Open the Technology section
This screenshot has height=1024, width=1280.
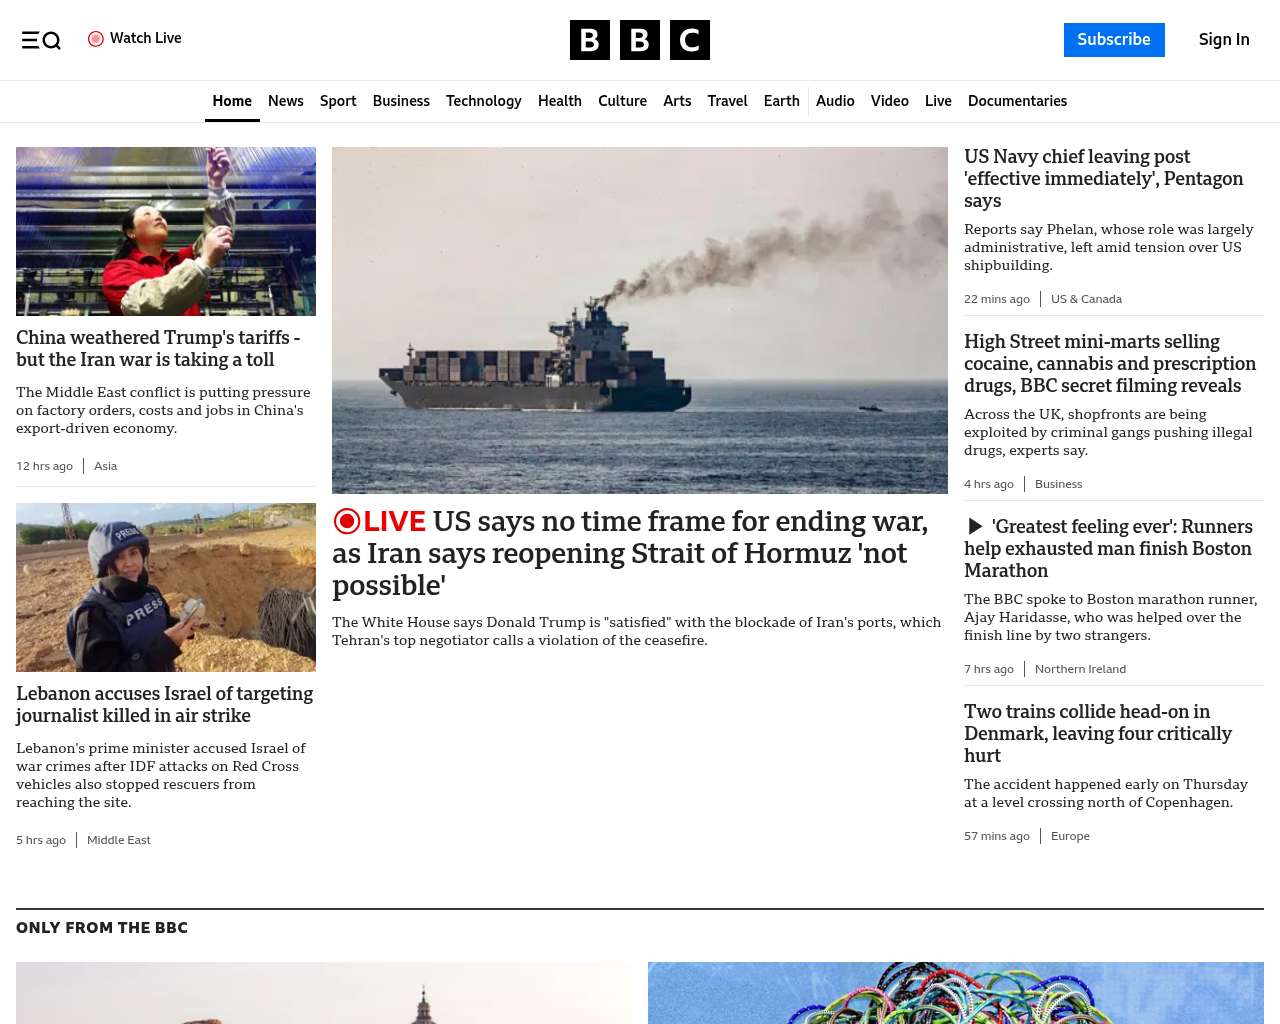tap(484, 101)
